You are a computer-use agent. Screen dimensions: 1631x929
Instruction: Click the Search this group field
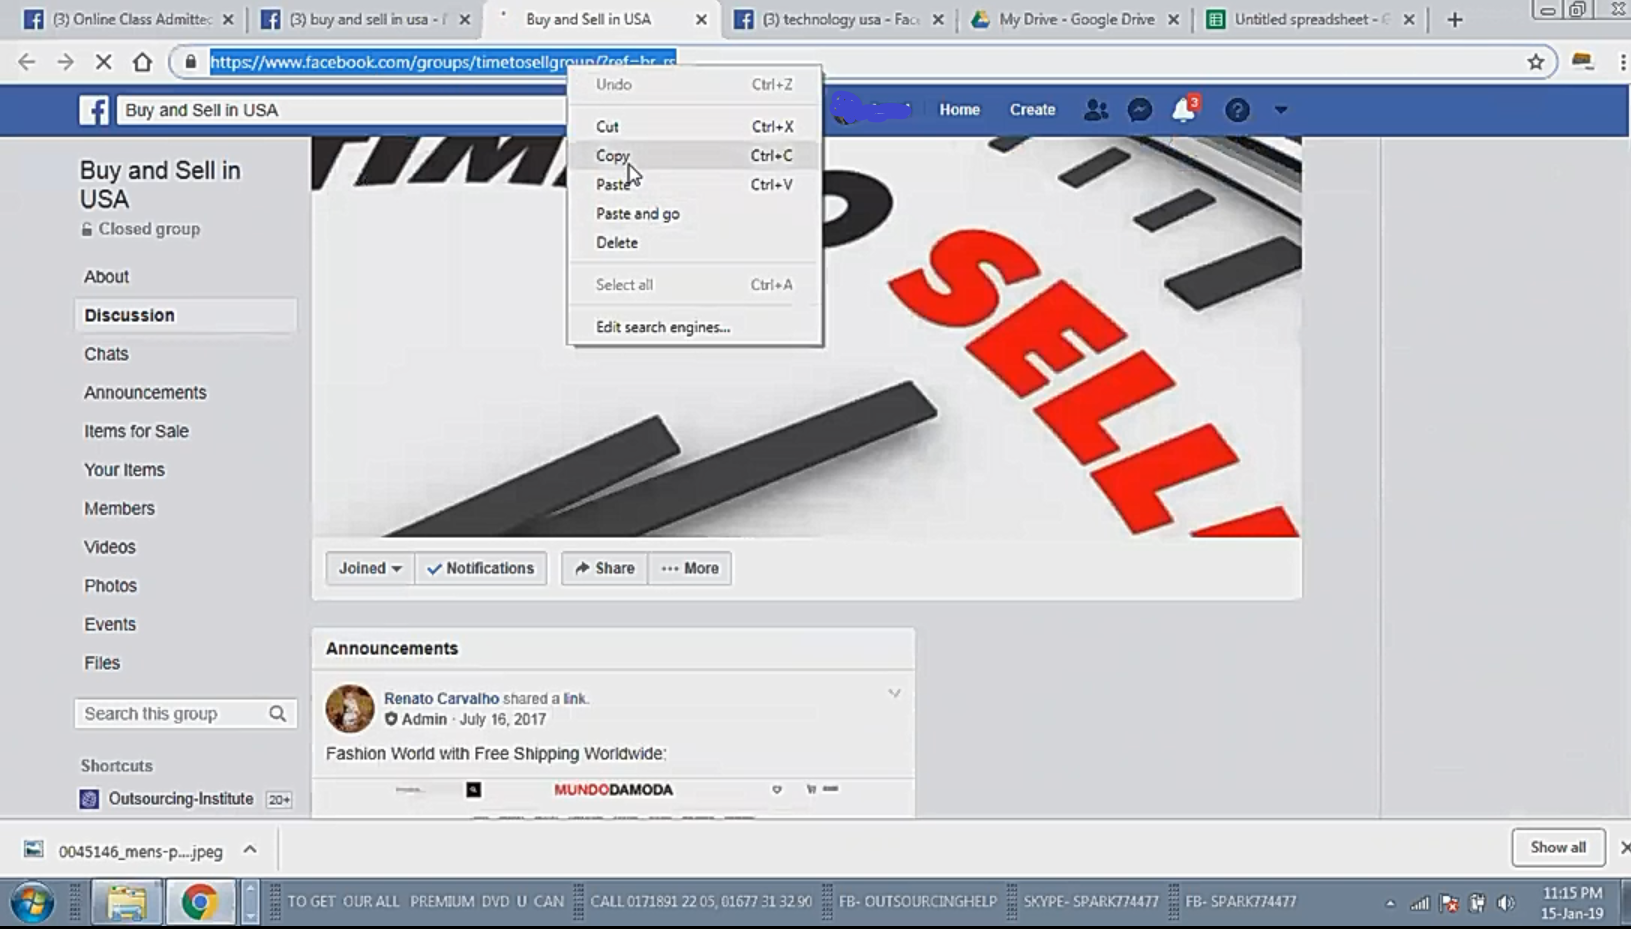172,713
